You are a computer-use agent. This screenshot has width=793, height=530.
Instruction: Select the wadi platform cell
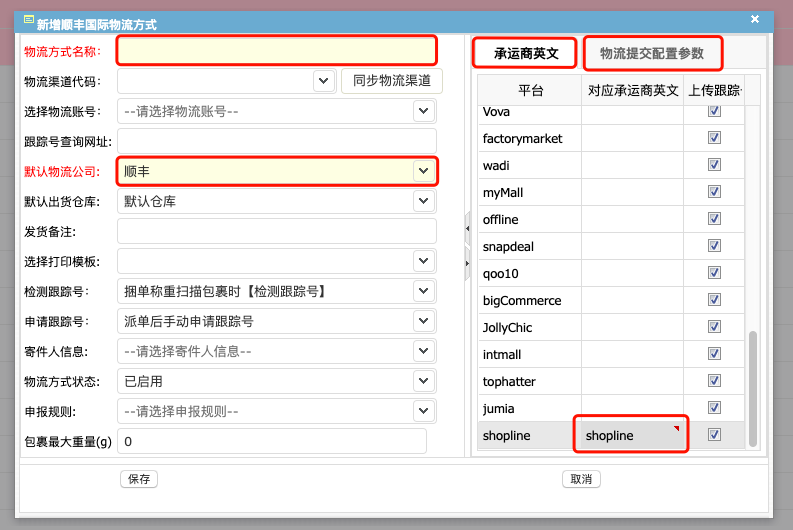click(530, 165)
